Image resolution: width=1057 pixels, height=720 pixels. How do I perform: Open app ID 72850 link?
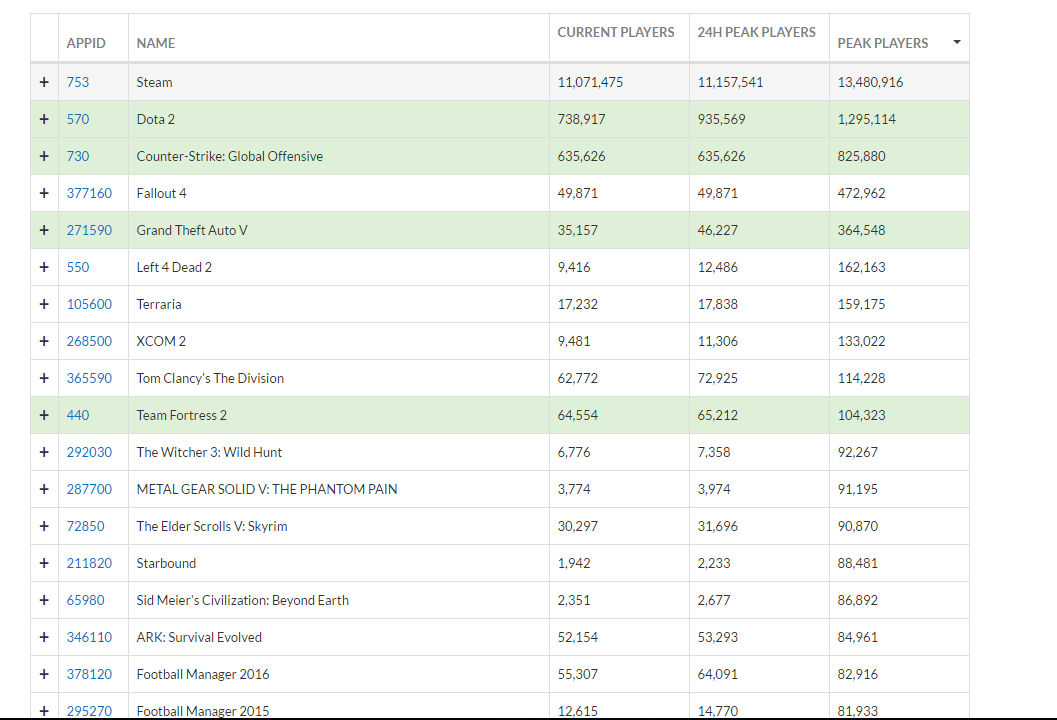[x=85, y=526]
